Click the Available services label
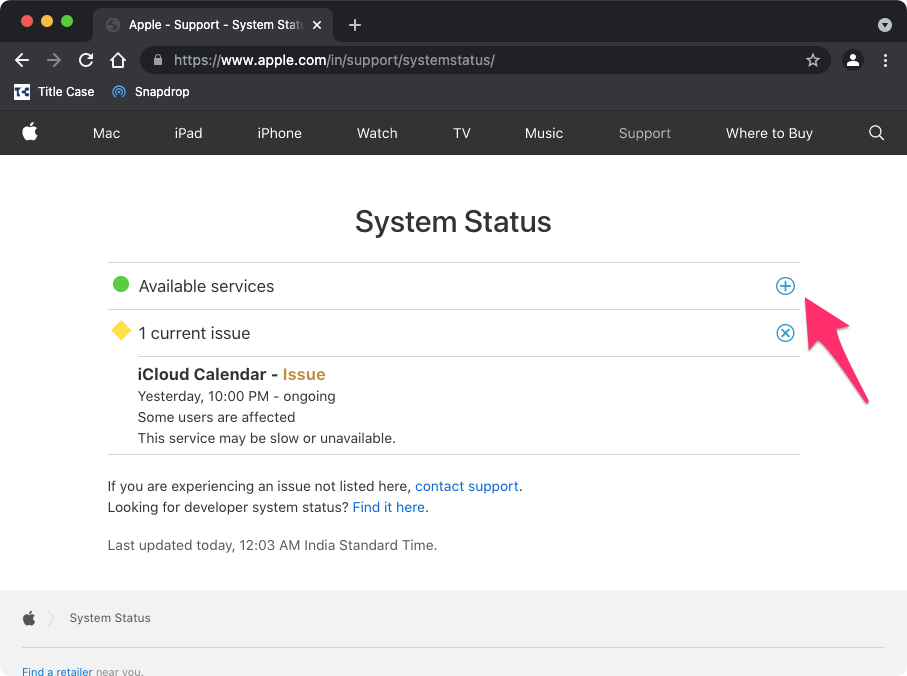907x676 pixels. point(207,286)
